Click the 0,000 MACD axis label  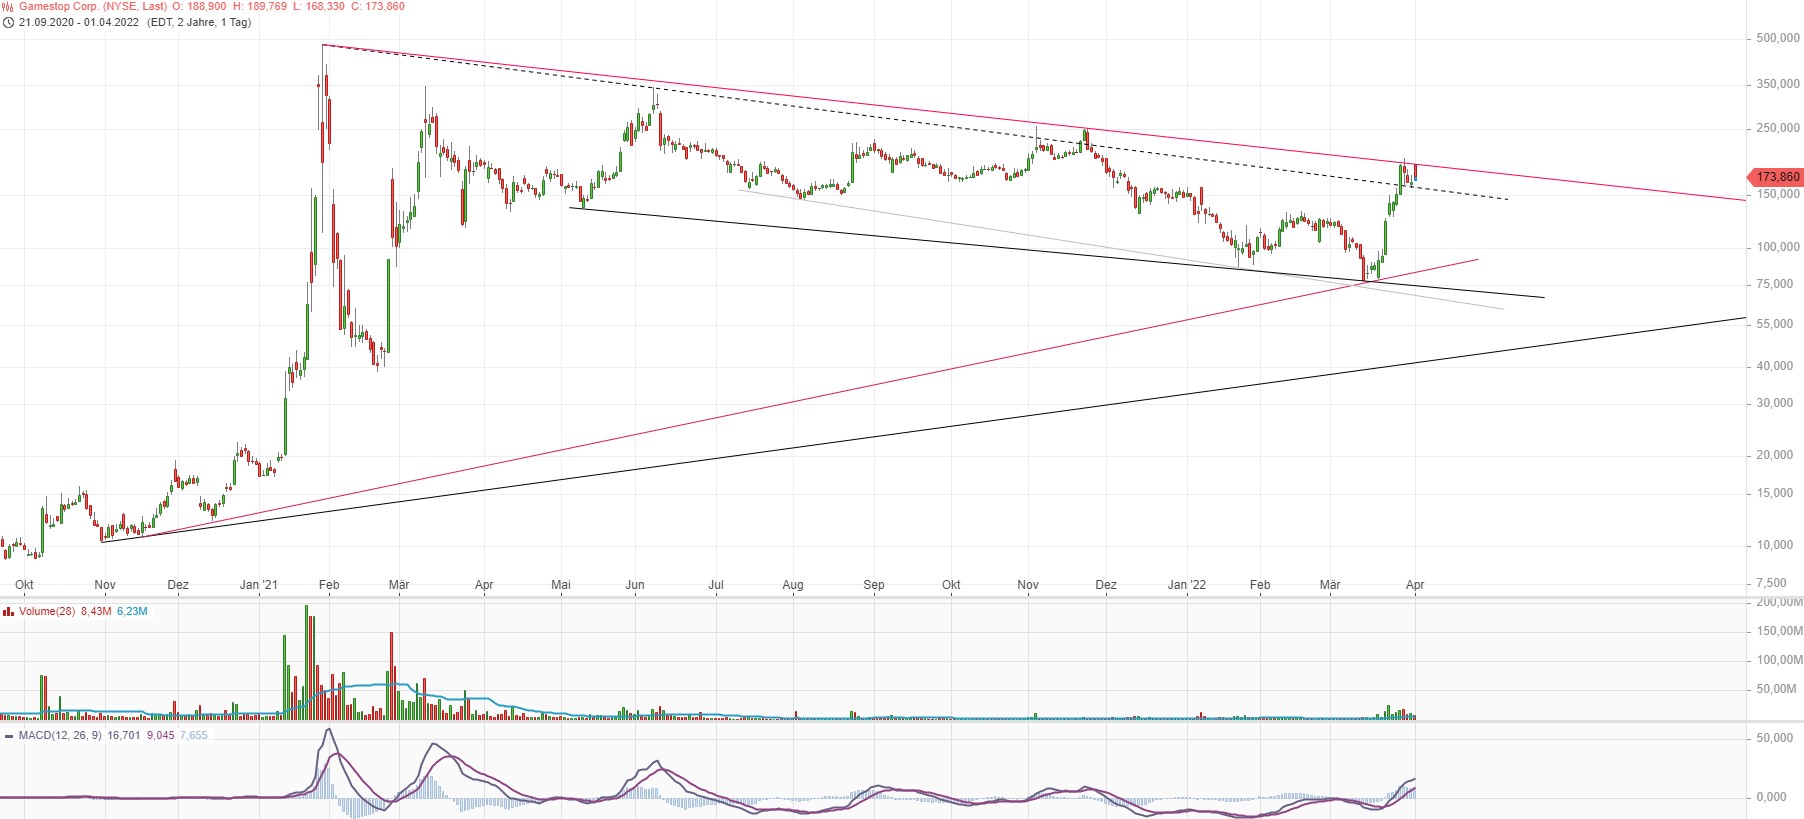(1772, 797)
